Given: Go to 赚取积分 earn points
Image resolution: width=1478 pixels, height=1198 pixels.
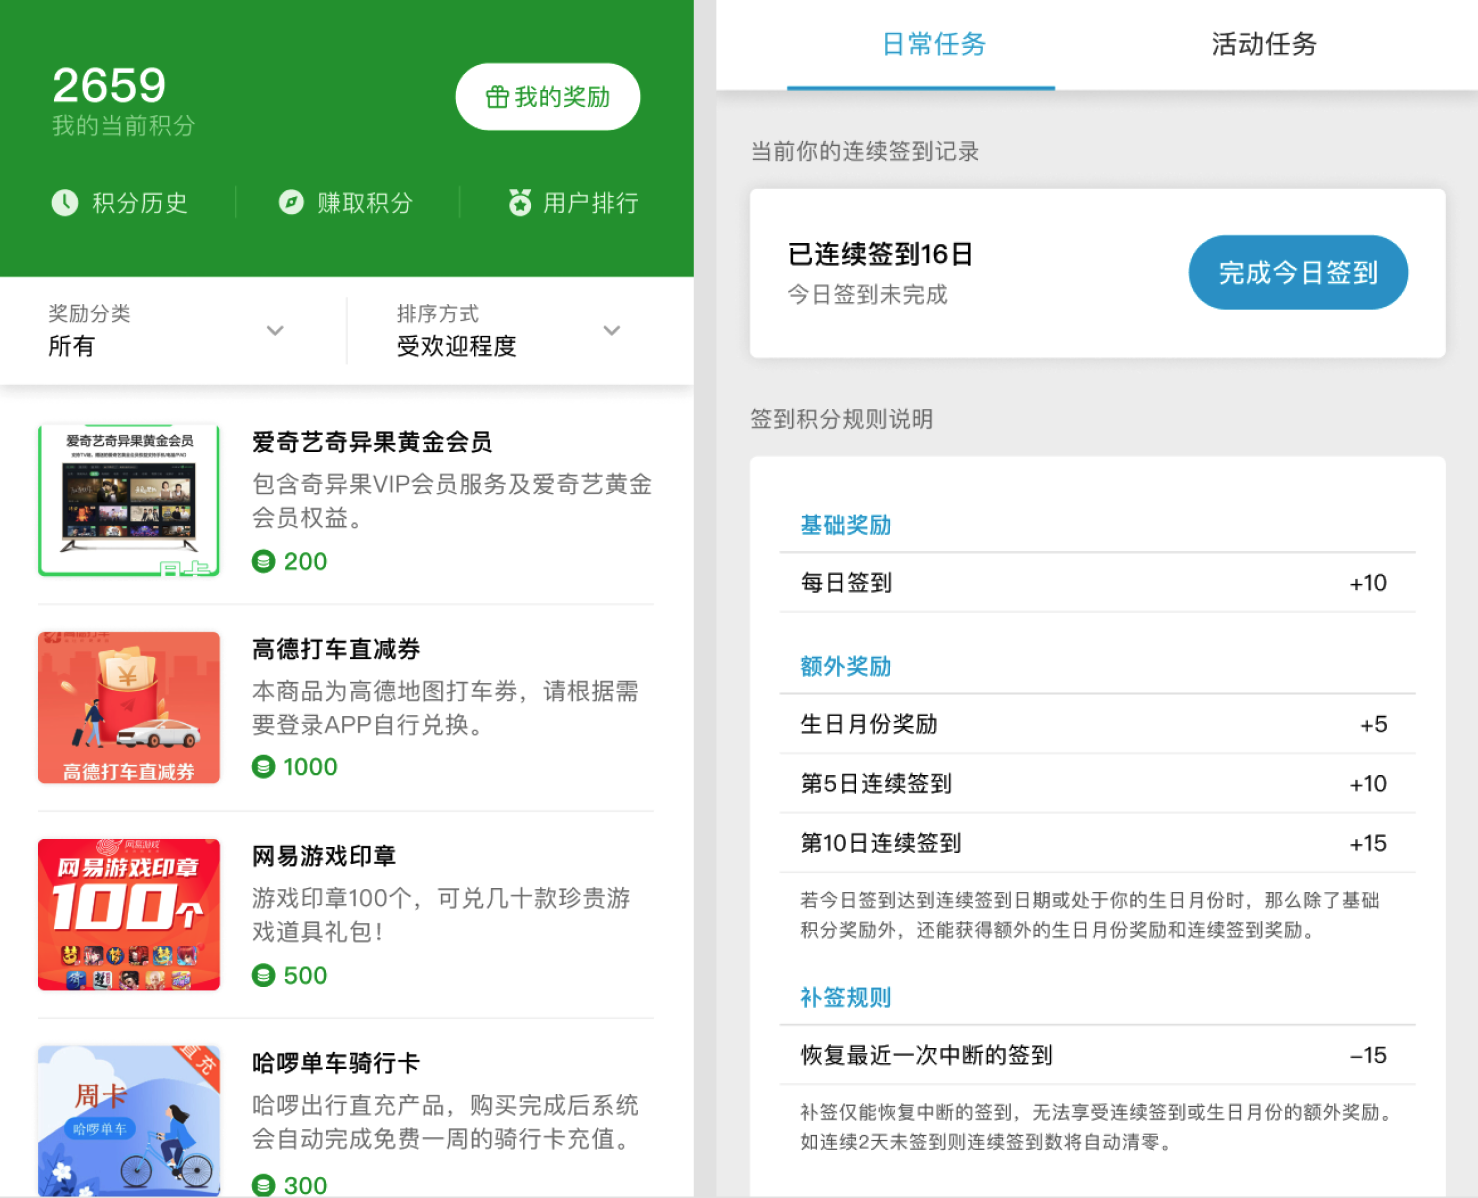Looking at the screenshot, I should pos(345,203).
